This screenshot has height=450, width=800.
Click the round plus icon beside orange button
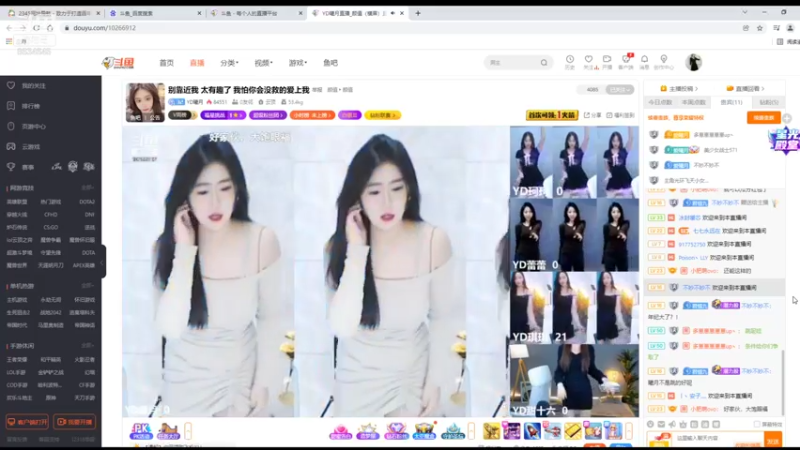coord(787,118)
